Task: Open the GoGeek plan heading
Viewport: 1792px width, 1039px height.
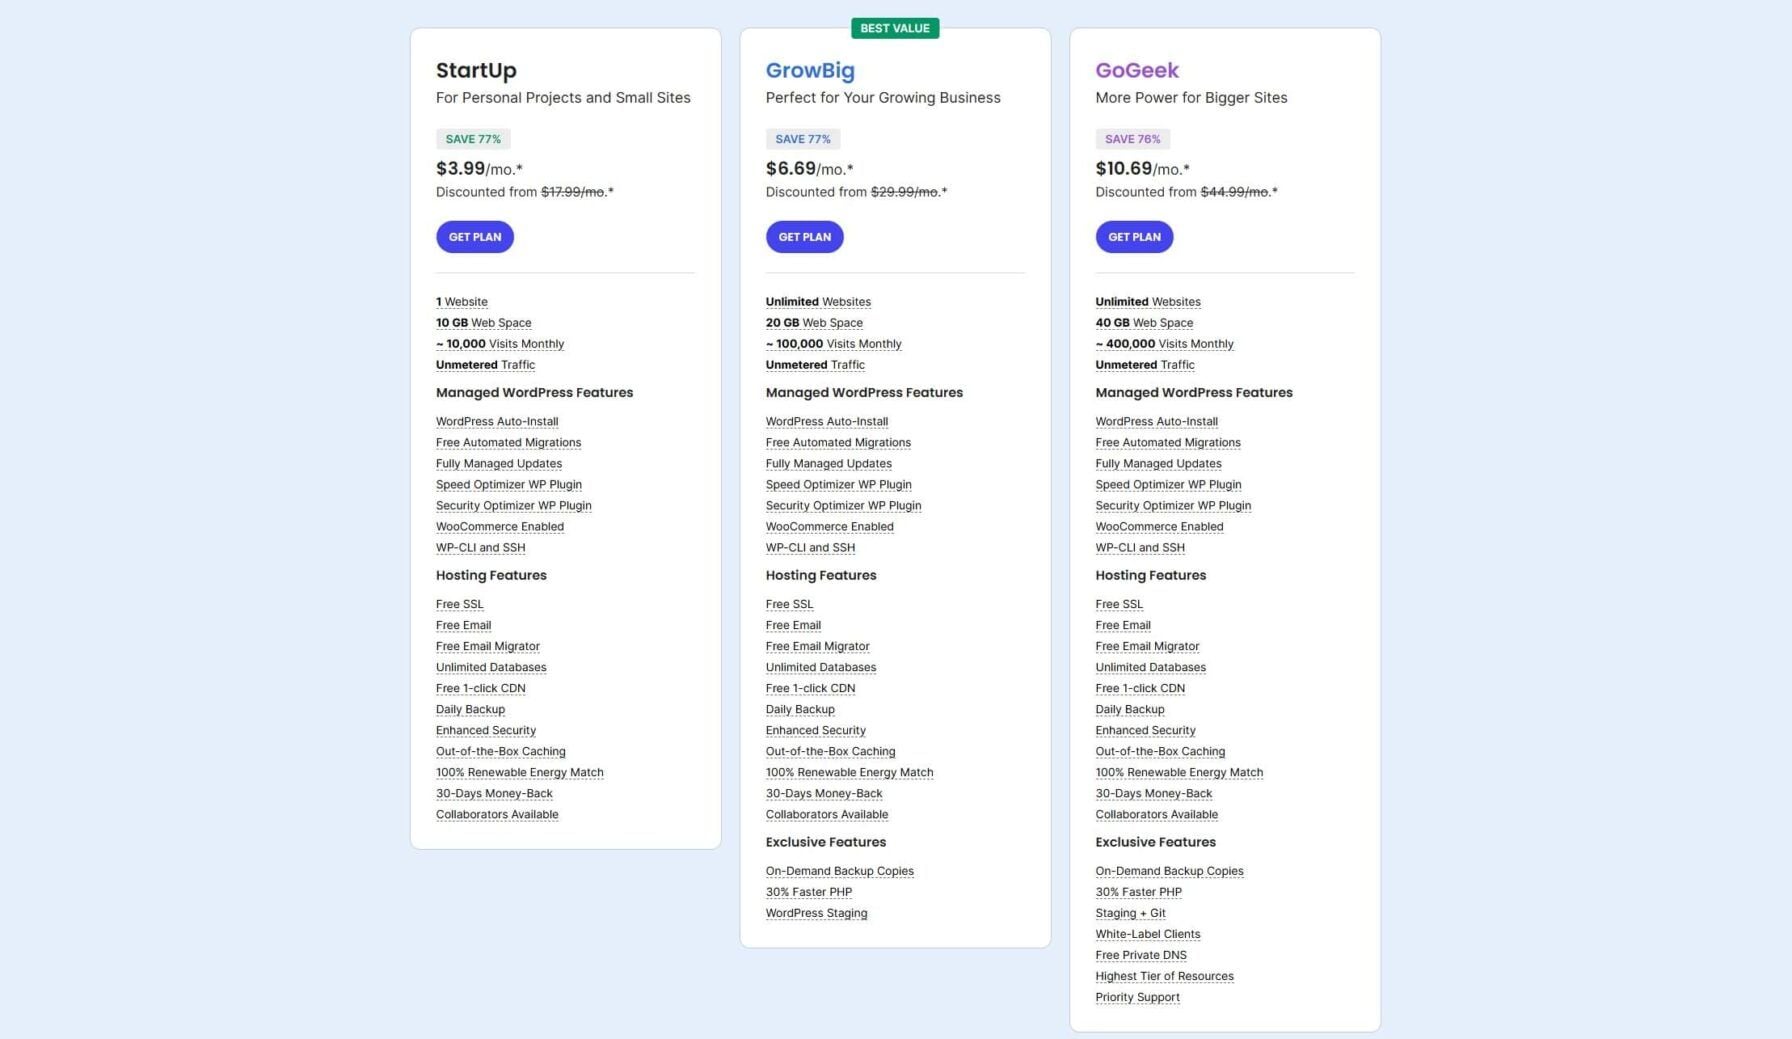Action: coord(1137,70)
